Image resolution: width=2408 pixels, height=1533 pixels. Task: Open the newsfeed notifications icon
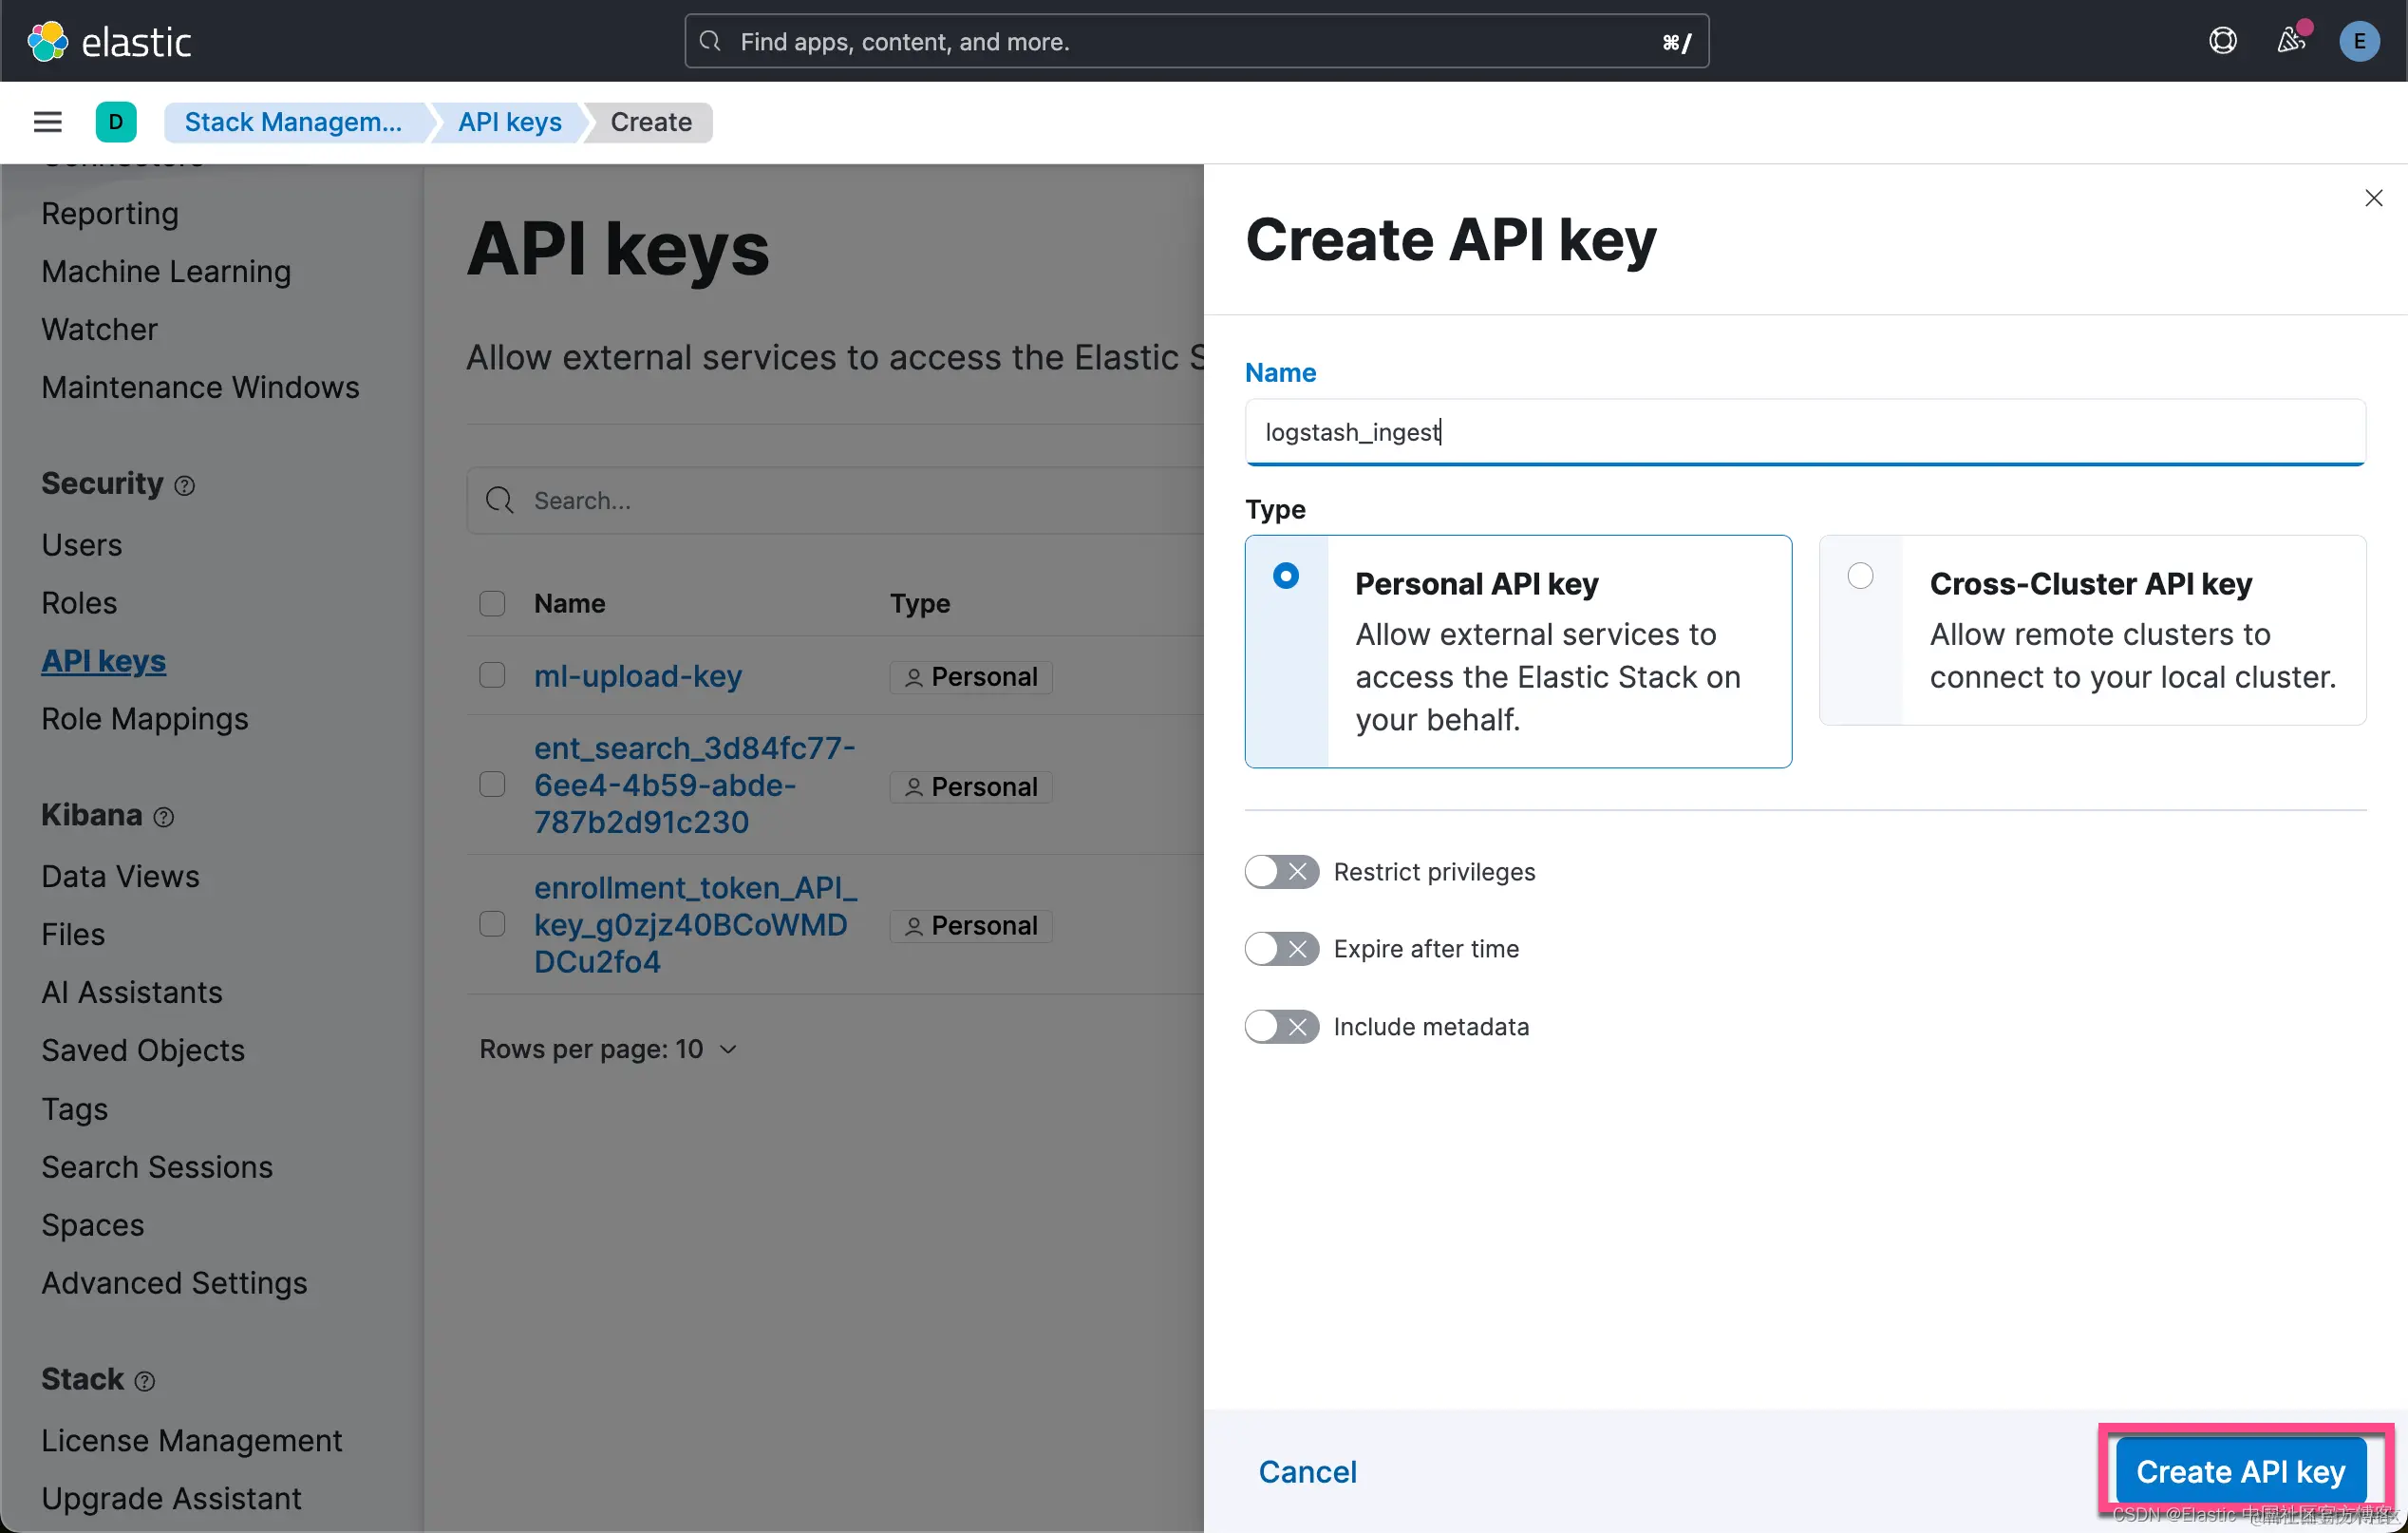click(2290, 41)
